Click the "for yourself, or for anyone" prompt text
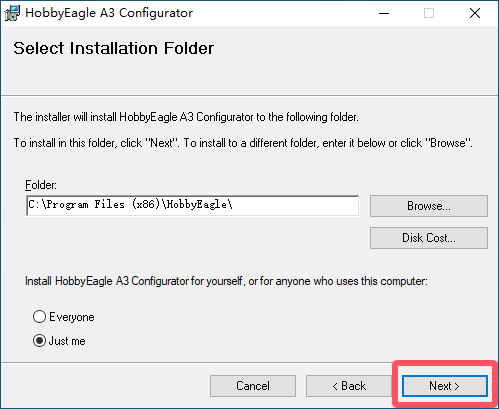Screen dimensions: 499x409 (226, 281)
